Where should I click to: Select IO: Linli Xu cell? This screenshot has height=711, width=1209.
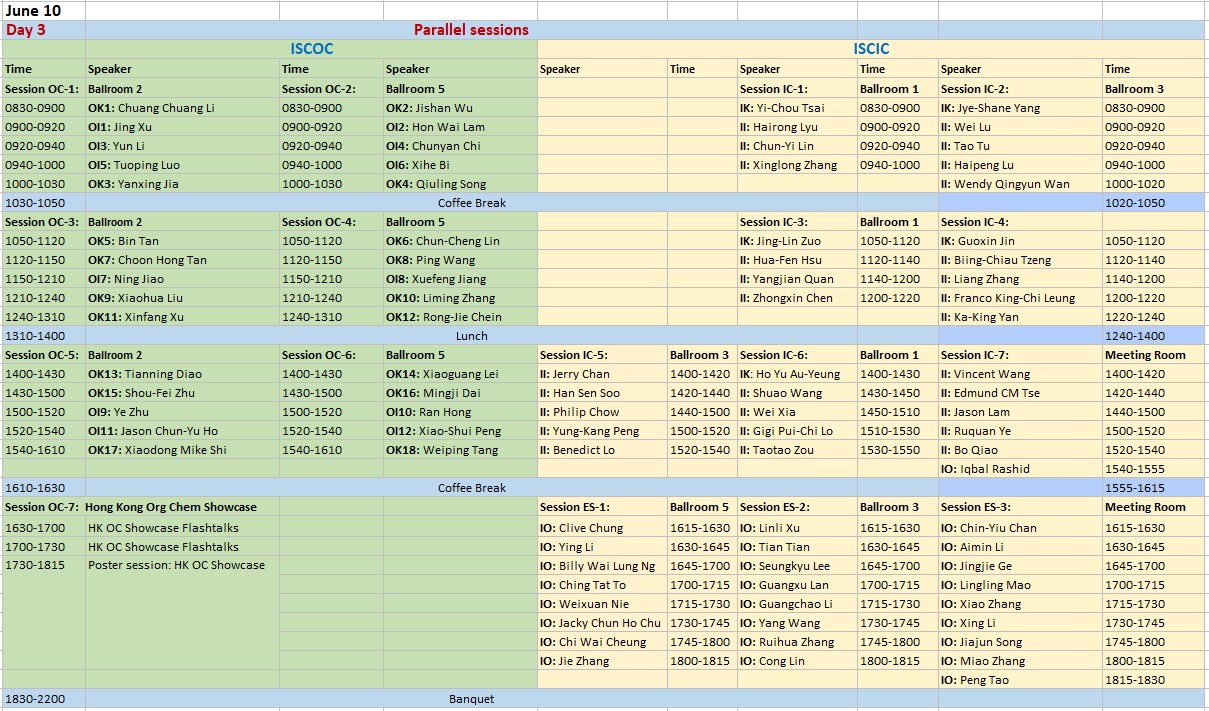click(797, 527)
